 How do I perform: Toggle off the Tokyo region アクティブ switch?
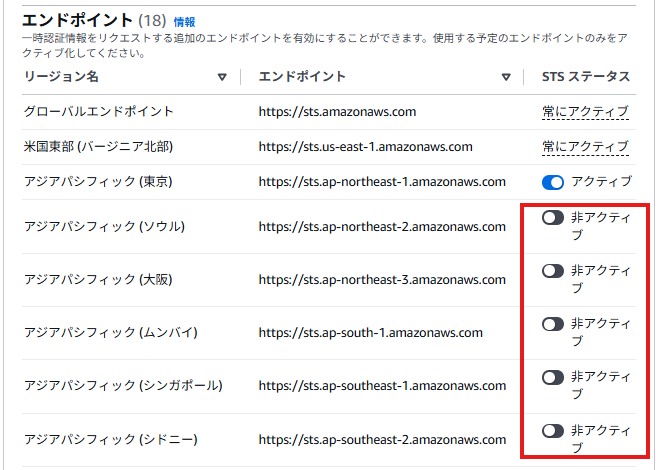tap(553, 182)
